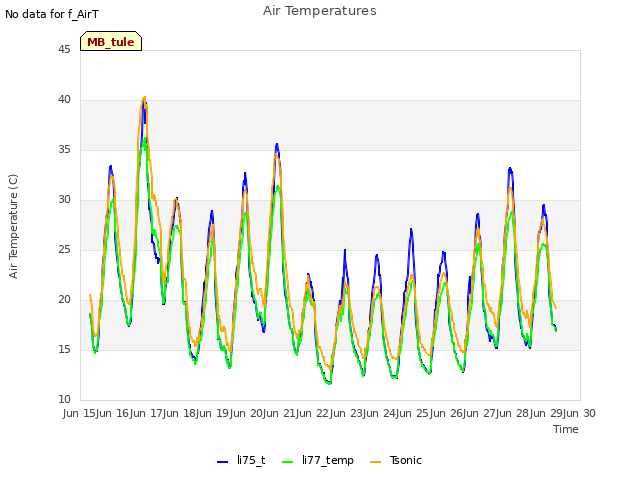
Task: Click the li77_temp green legend swatch
Action: [287, 462]
